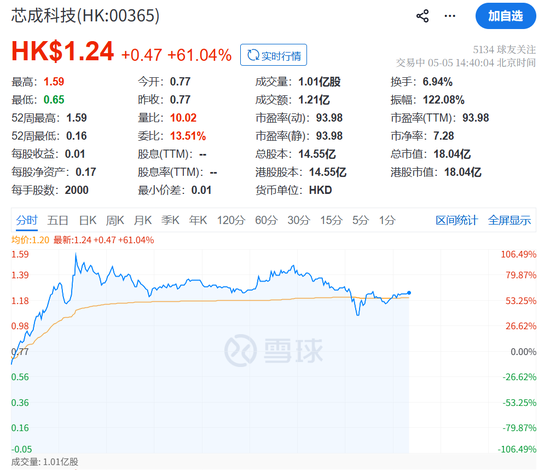Click the 委比 value 13.51%

pyautogui.click(x=188, y=136)
